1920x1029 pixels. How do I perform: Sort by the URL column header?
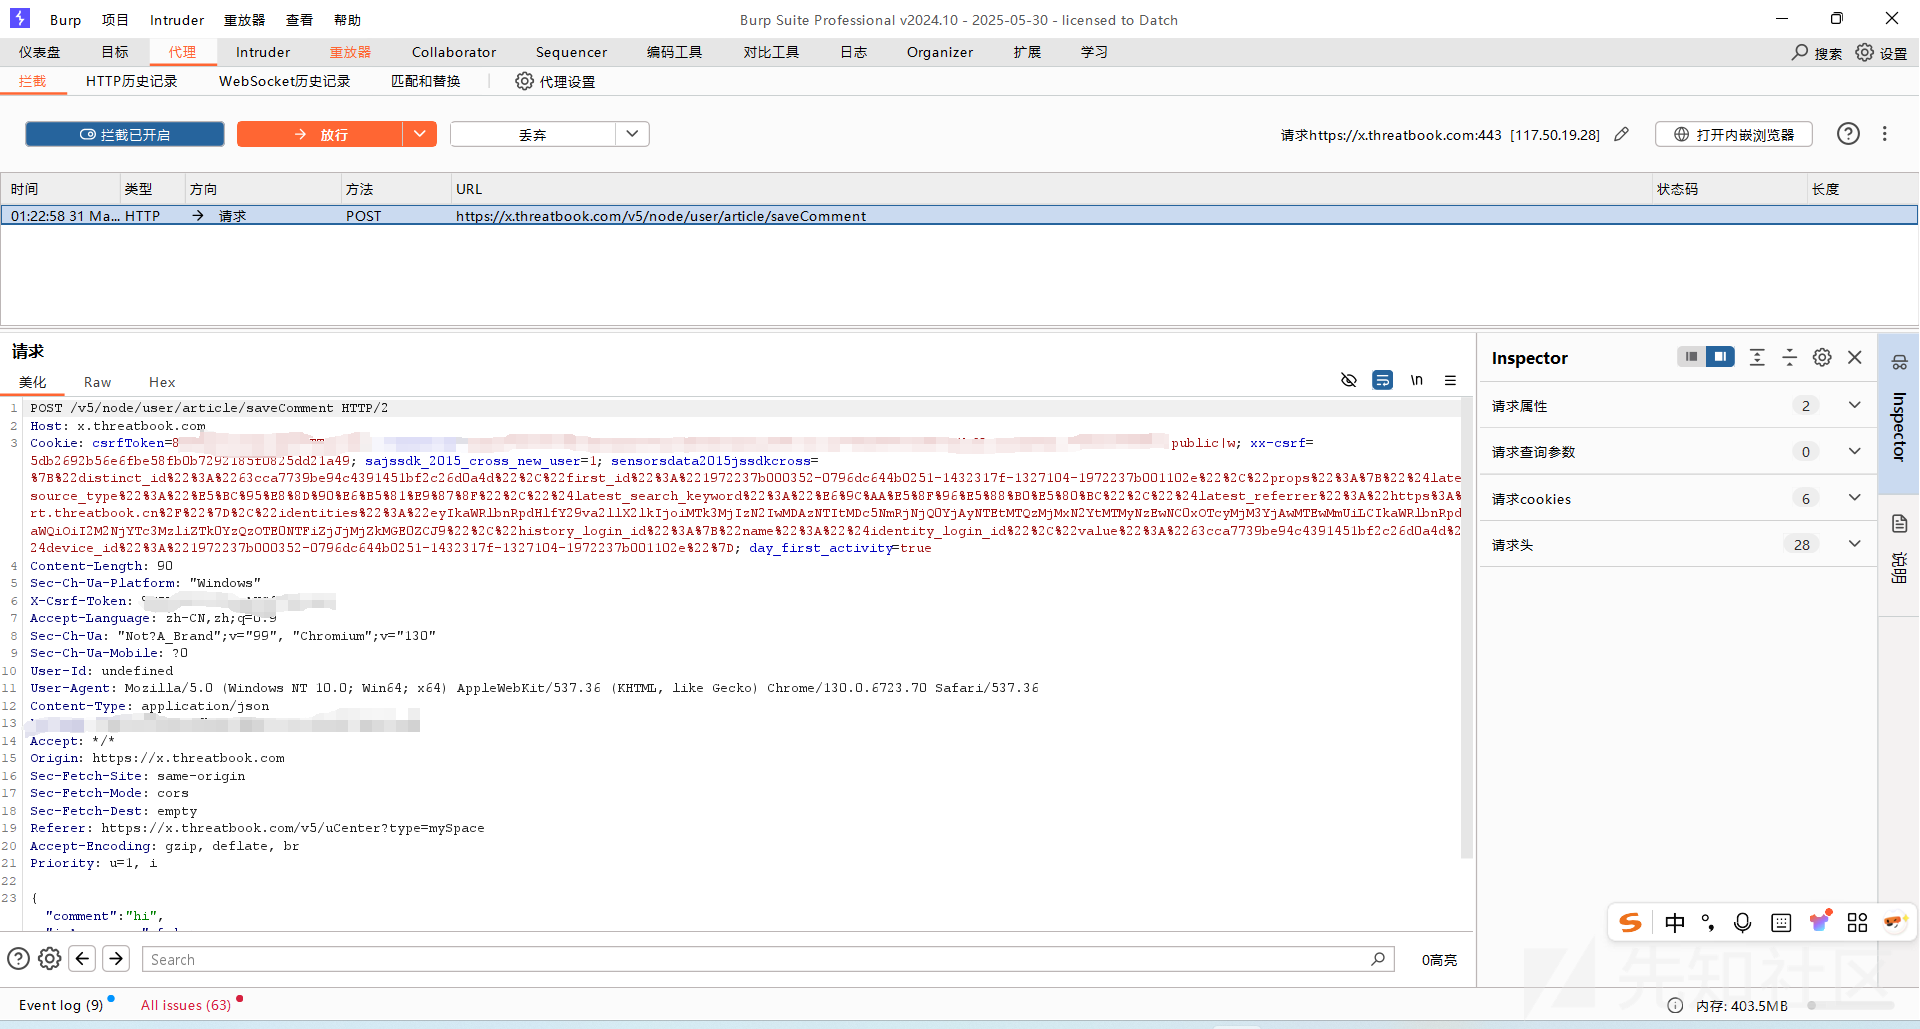coord(1050,189)
